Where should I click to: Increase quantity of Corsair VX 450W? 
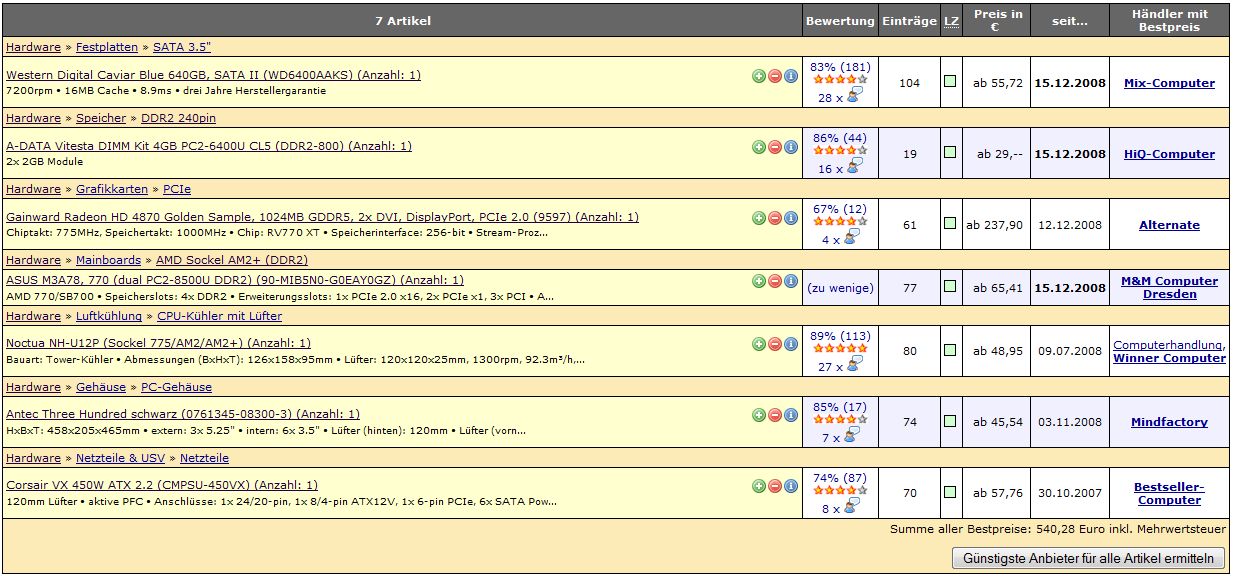coord(759,486)
